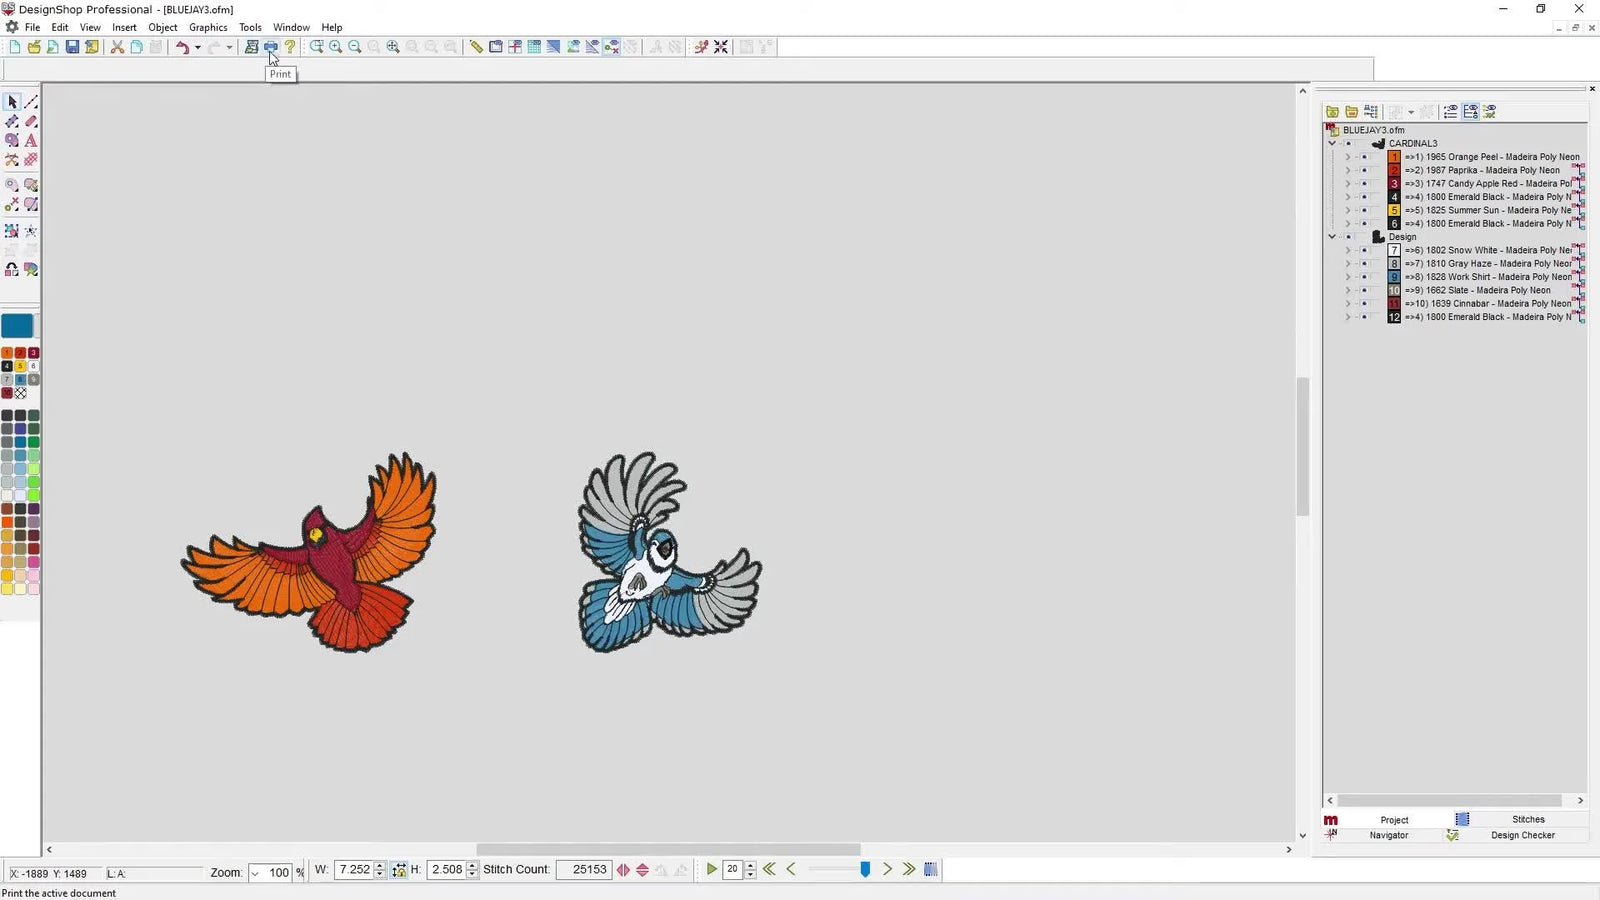The height and width of the screenshot is (900, 1600).
Task: Step backward one stitch with single left arrow
Action: (x=791, y=870)
